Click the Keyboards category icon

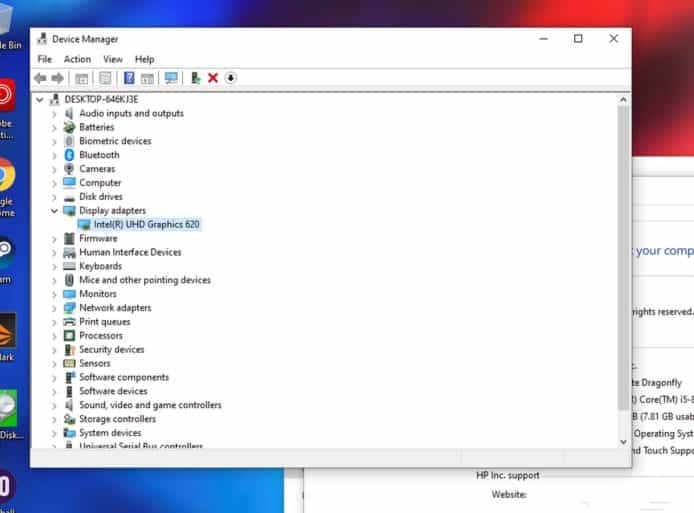tap(69, 266)
